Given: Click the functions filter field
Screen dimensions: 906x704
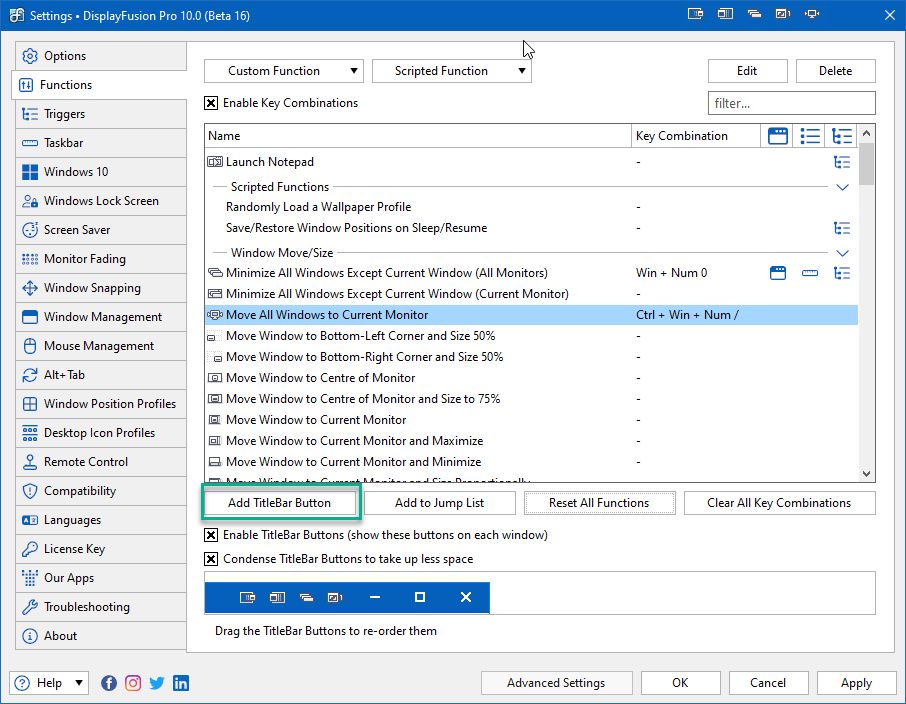Looking at the screenshot, I should (x=792, y=103).
